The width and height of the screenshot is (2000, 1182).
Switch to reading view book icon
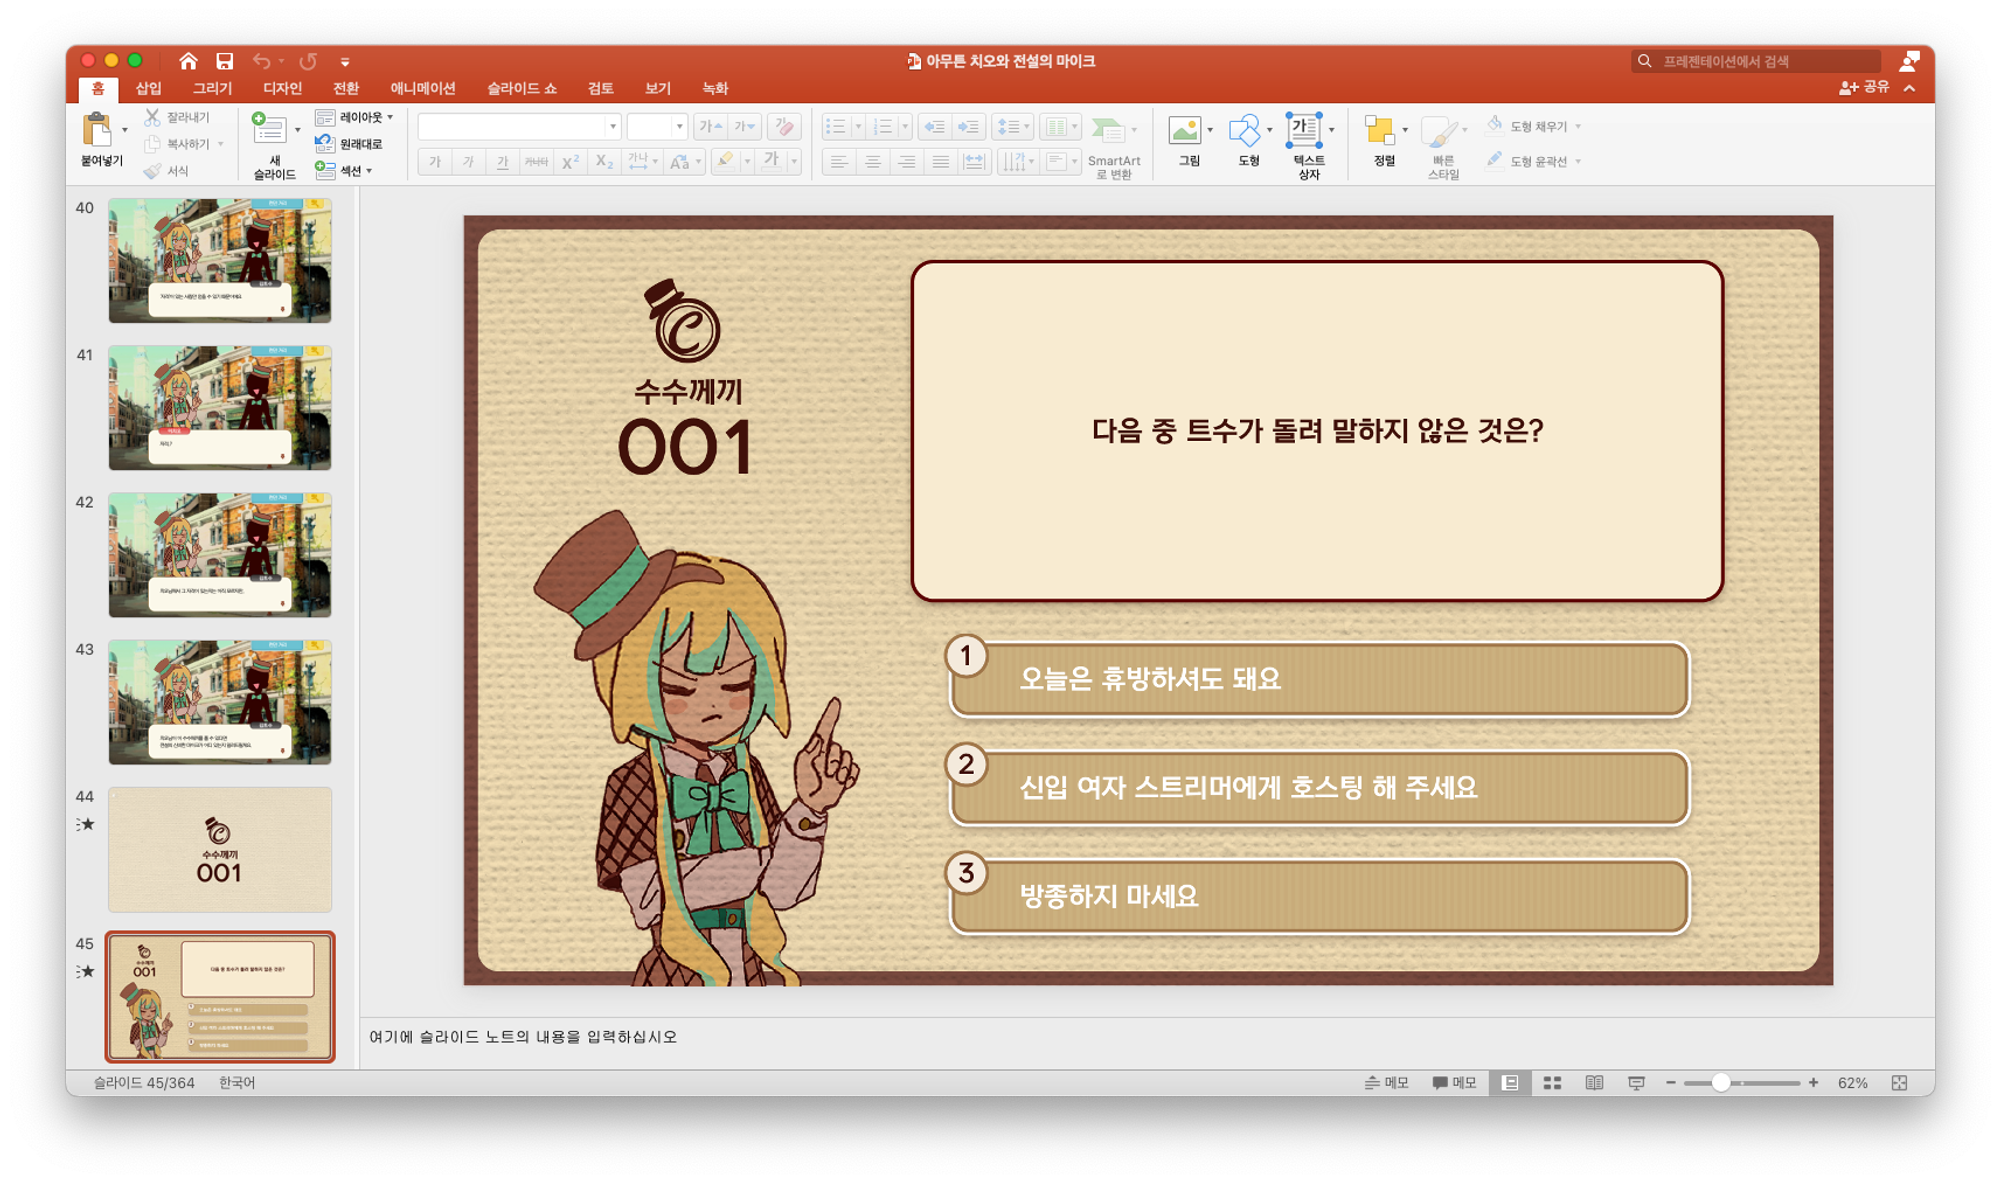point(1594,1083)
